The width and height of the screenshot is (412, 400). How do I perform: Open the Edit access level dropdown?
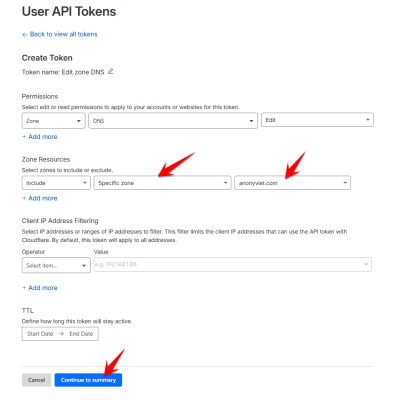(317, 120)
